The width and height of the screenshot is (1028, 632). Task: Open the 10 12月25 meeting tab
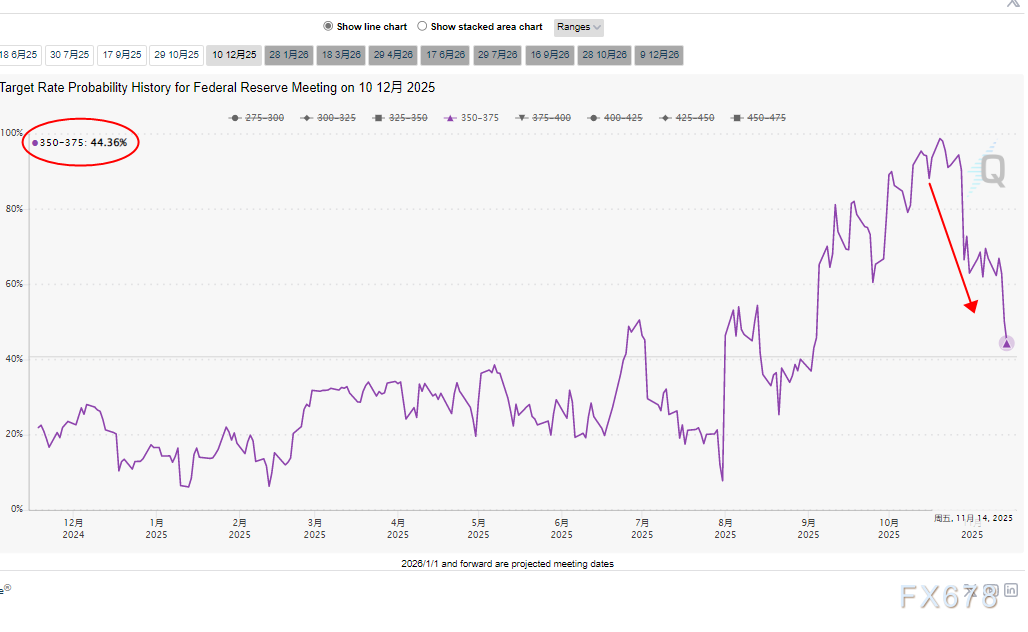pos(234,55)
